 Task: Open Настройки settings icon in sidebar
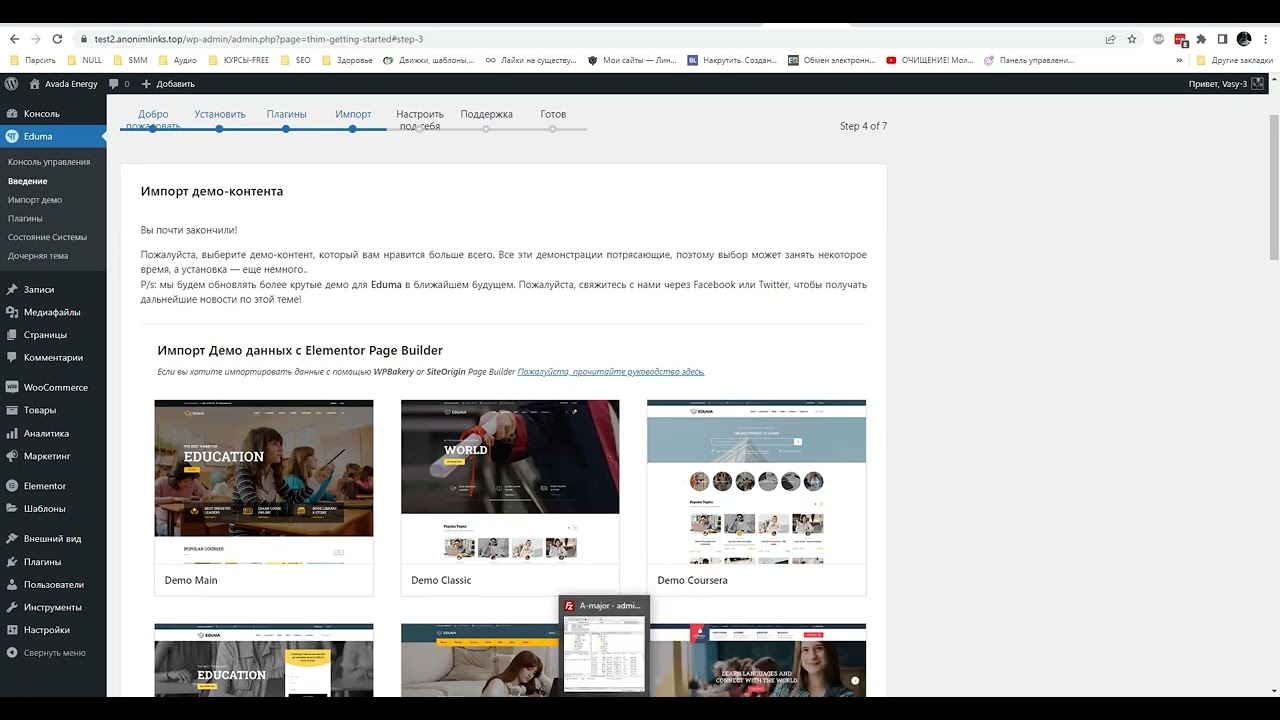point(12,630)
